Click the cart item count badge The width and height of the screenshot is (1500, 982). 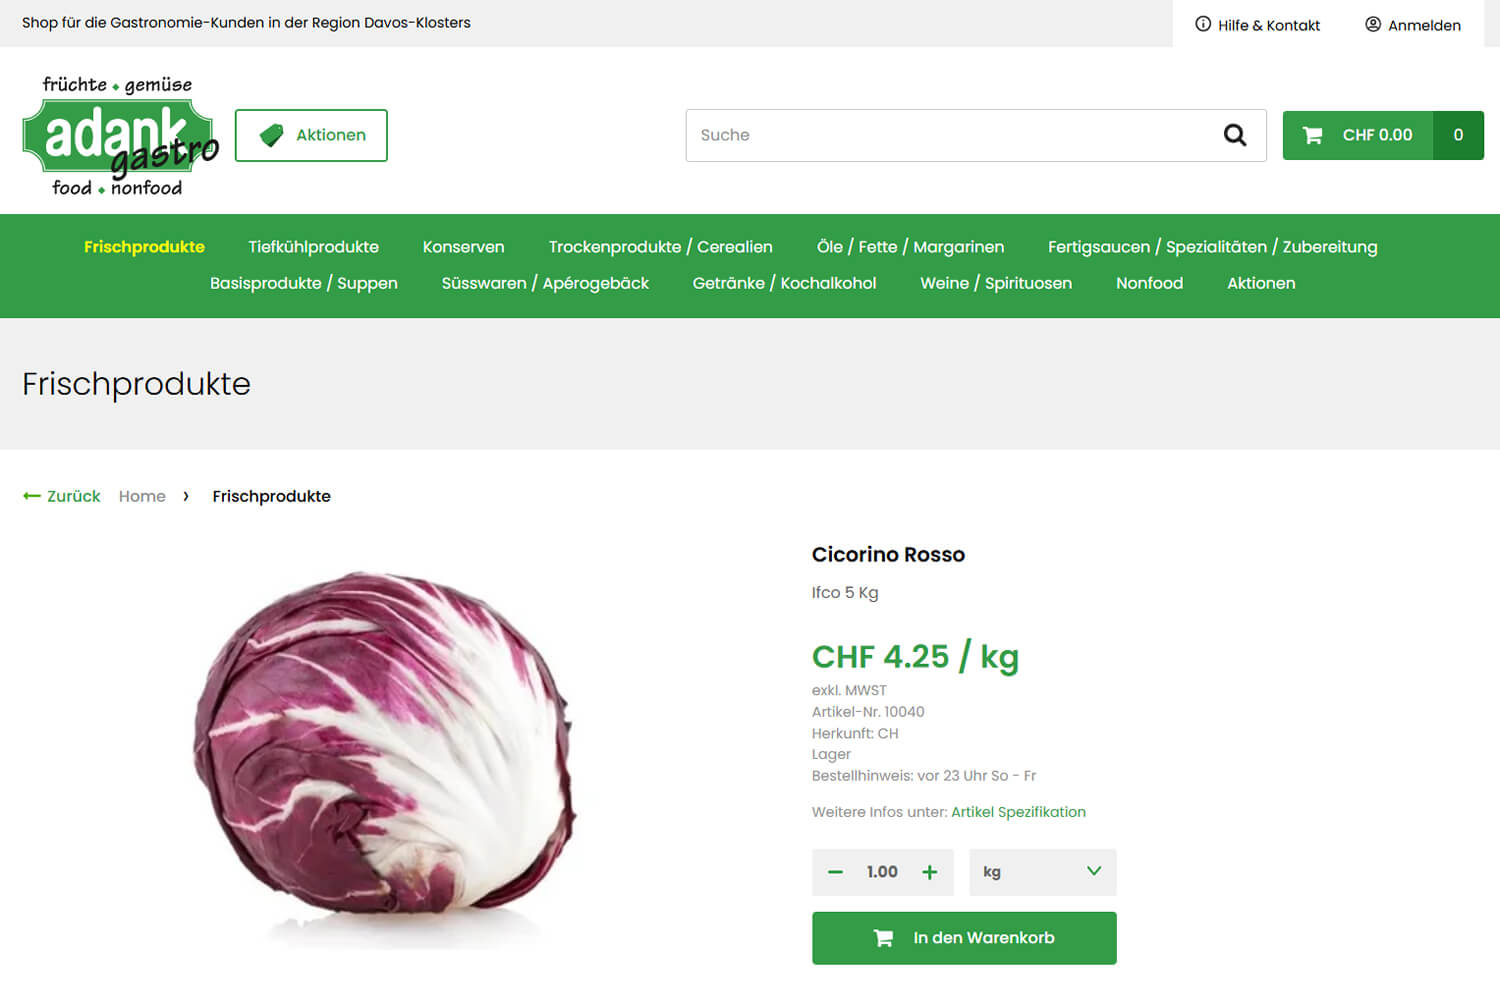click(1458, 135)
